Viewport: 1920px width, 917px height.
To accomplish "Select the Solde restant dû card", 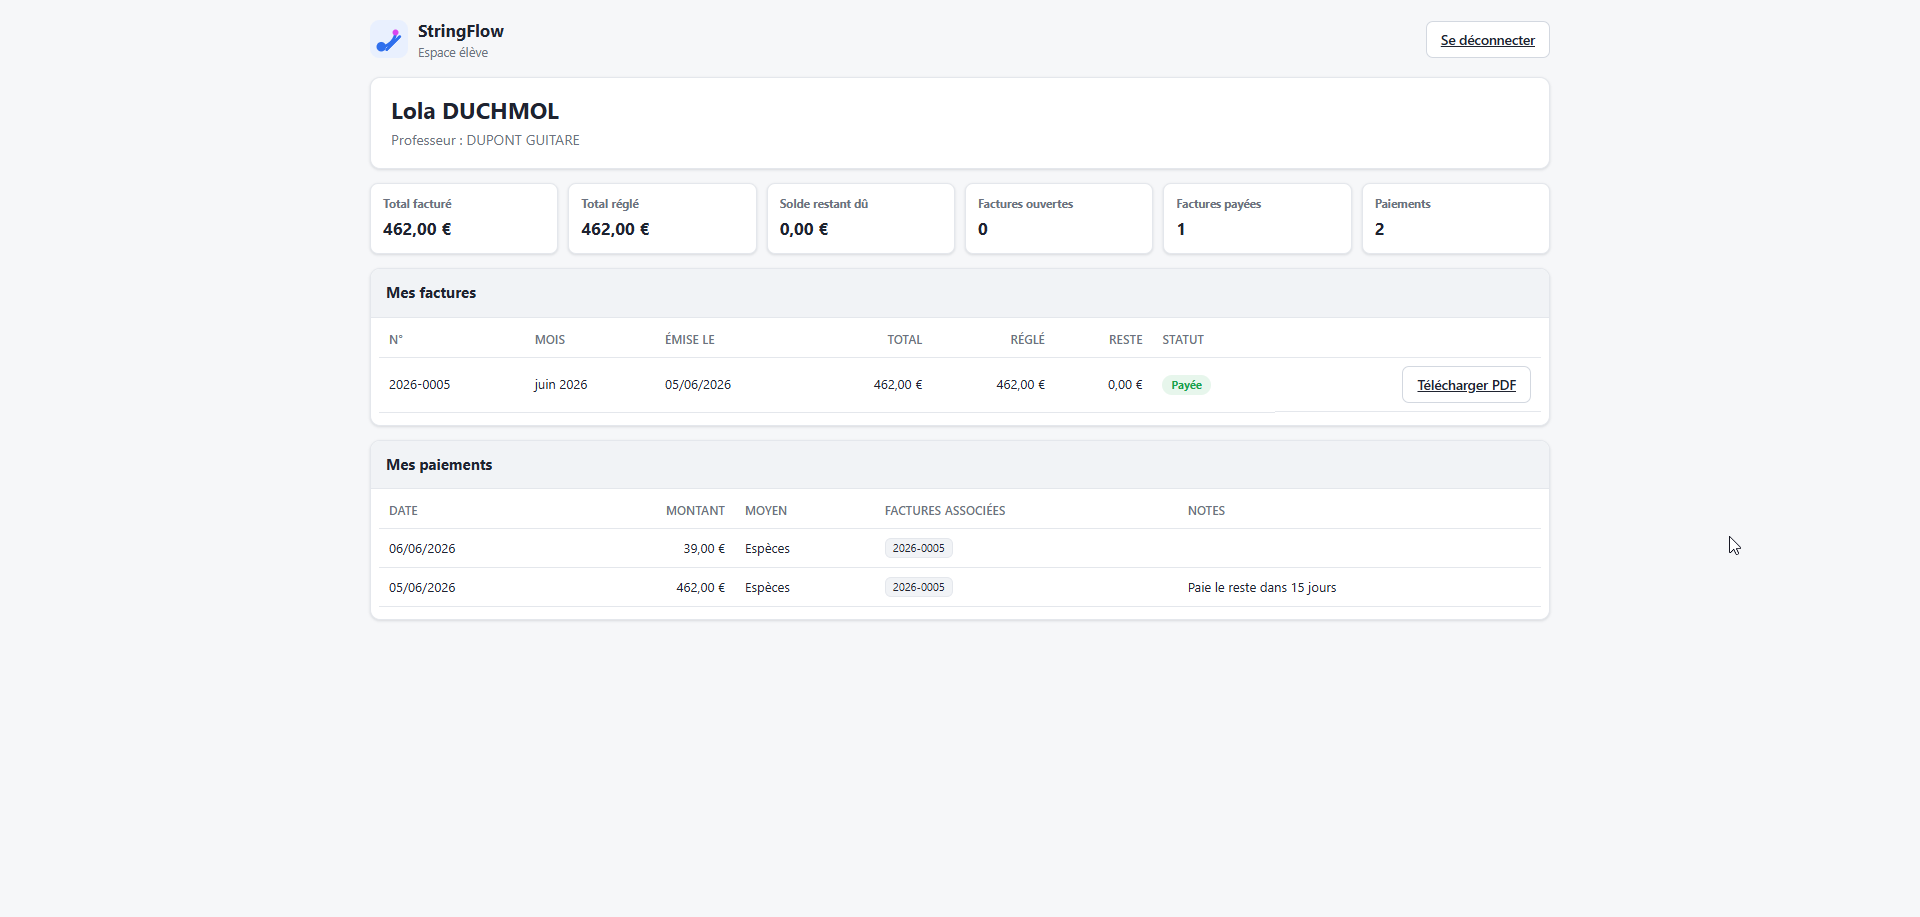I will (x=861, y=218).
